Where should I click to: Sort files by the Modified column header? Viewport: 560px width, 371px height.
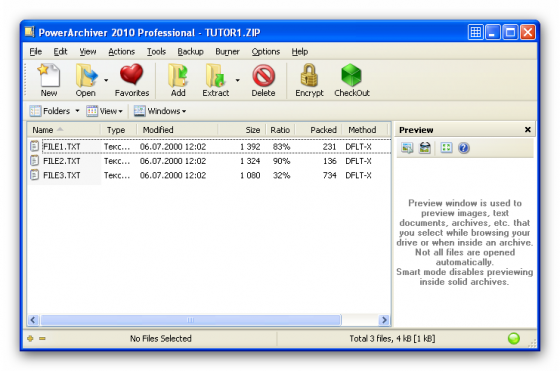[x=177, y=130]
